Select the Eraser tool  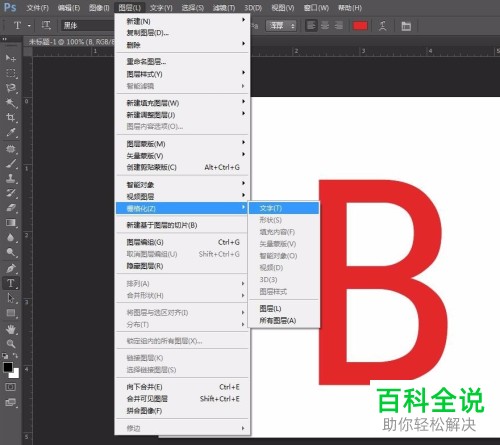tap(11, 208)
